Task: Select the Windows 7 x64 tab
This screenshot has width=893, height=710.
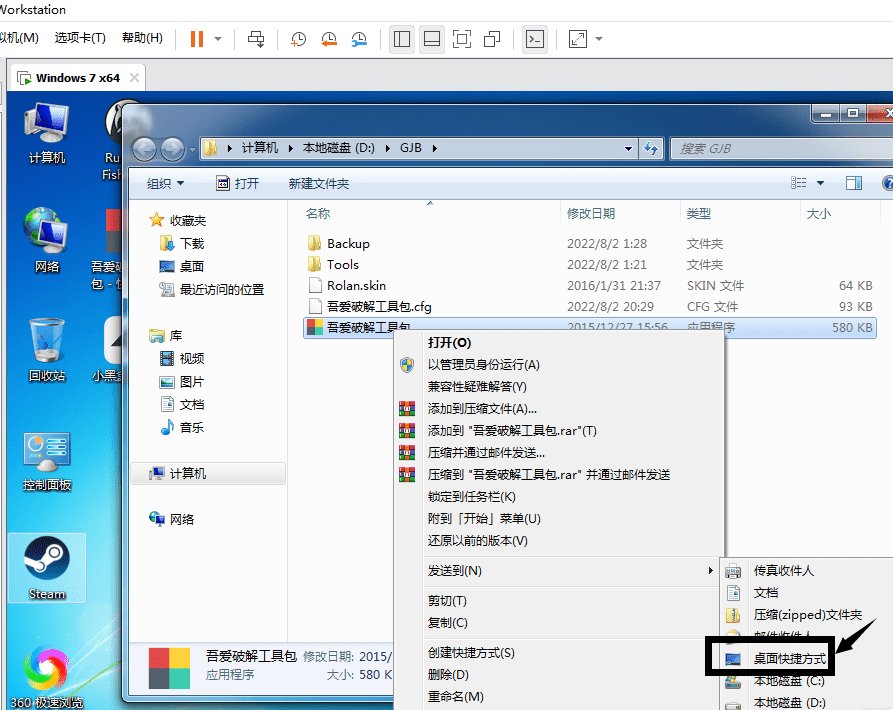Action: 77,77
